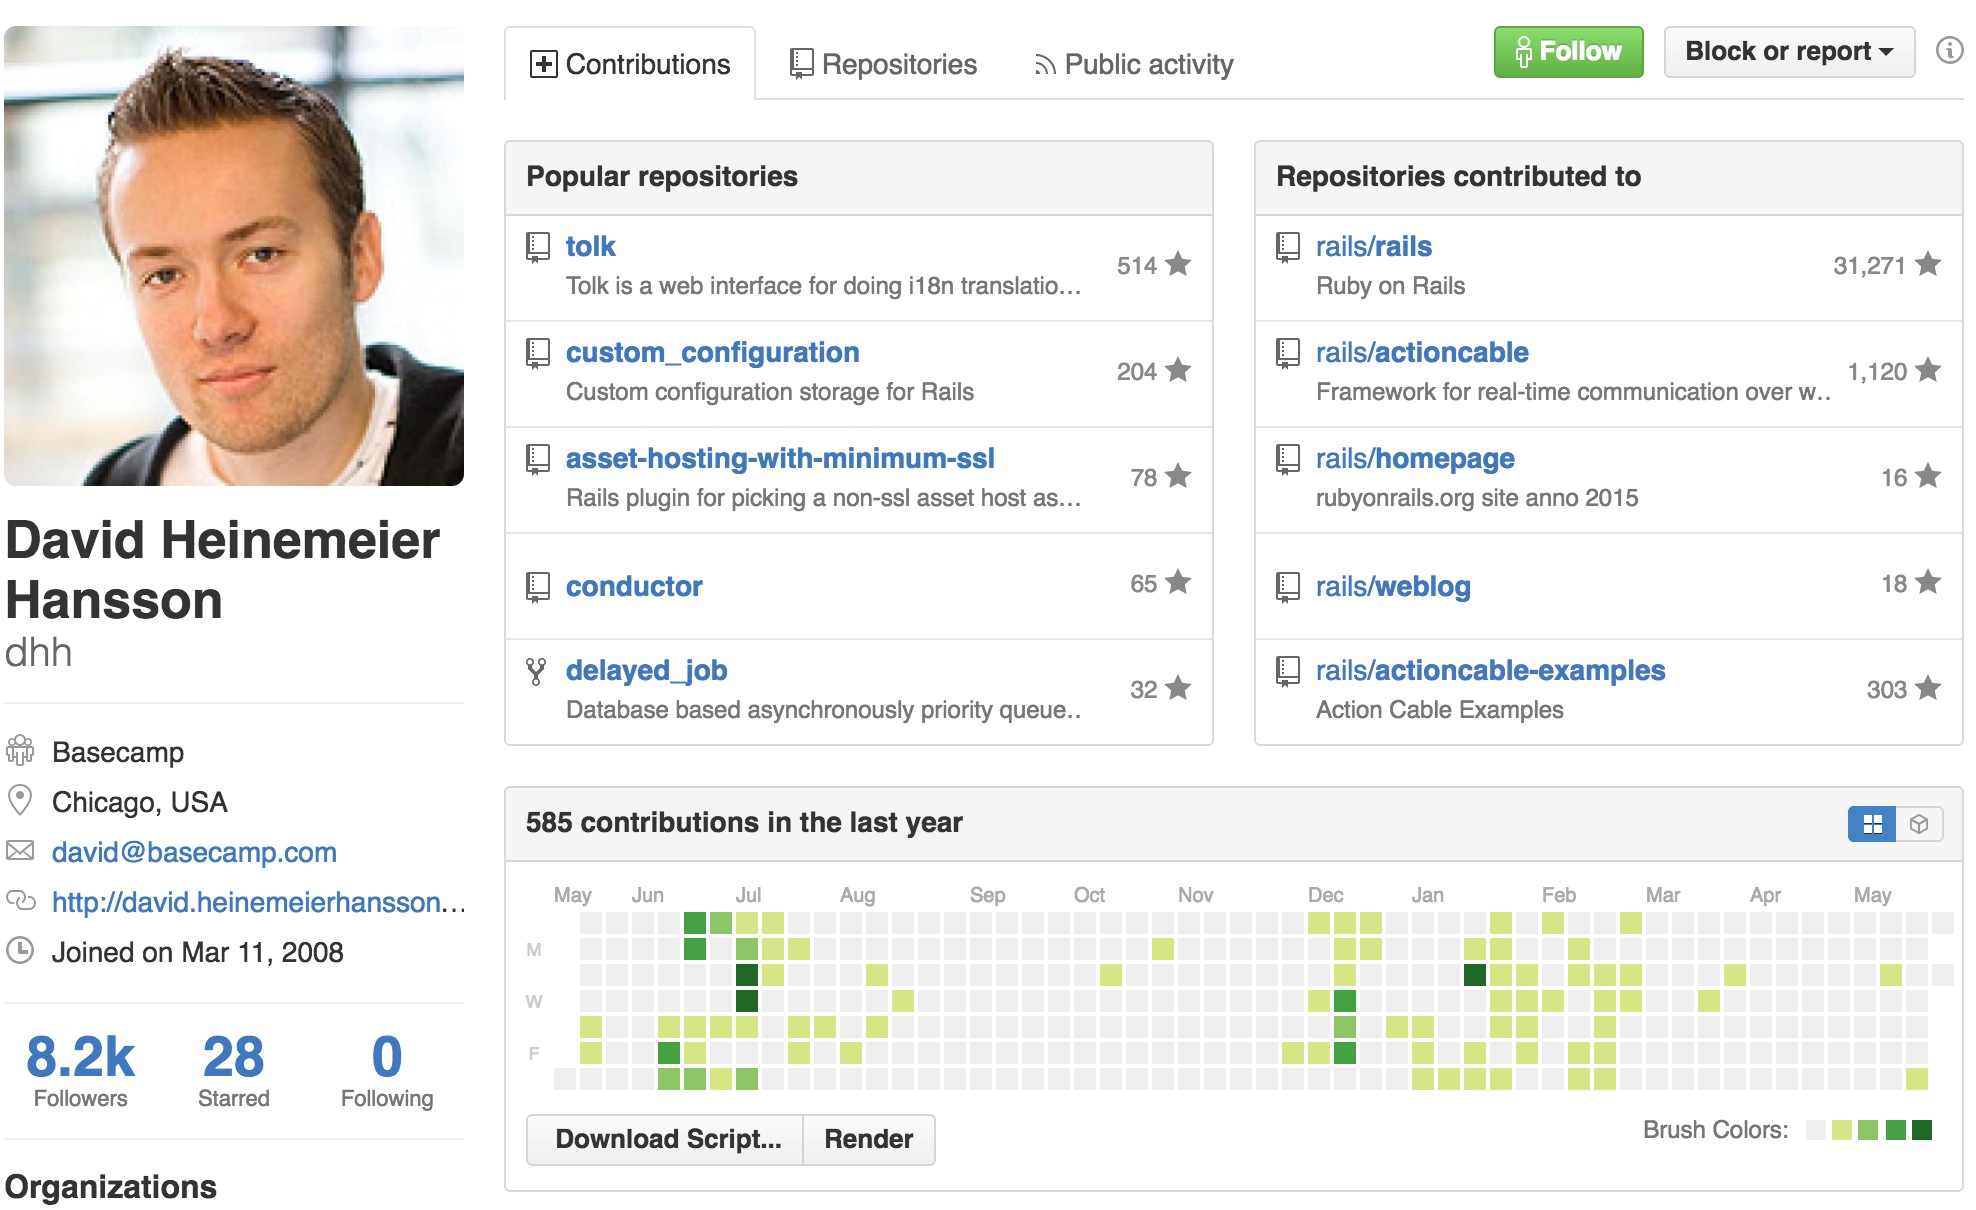1976x1210 pixels.
Task: Click the star icon for rails/rails
Action: (x=1928, y=264)
